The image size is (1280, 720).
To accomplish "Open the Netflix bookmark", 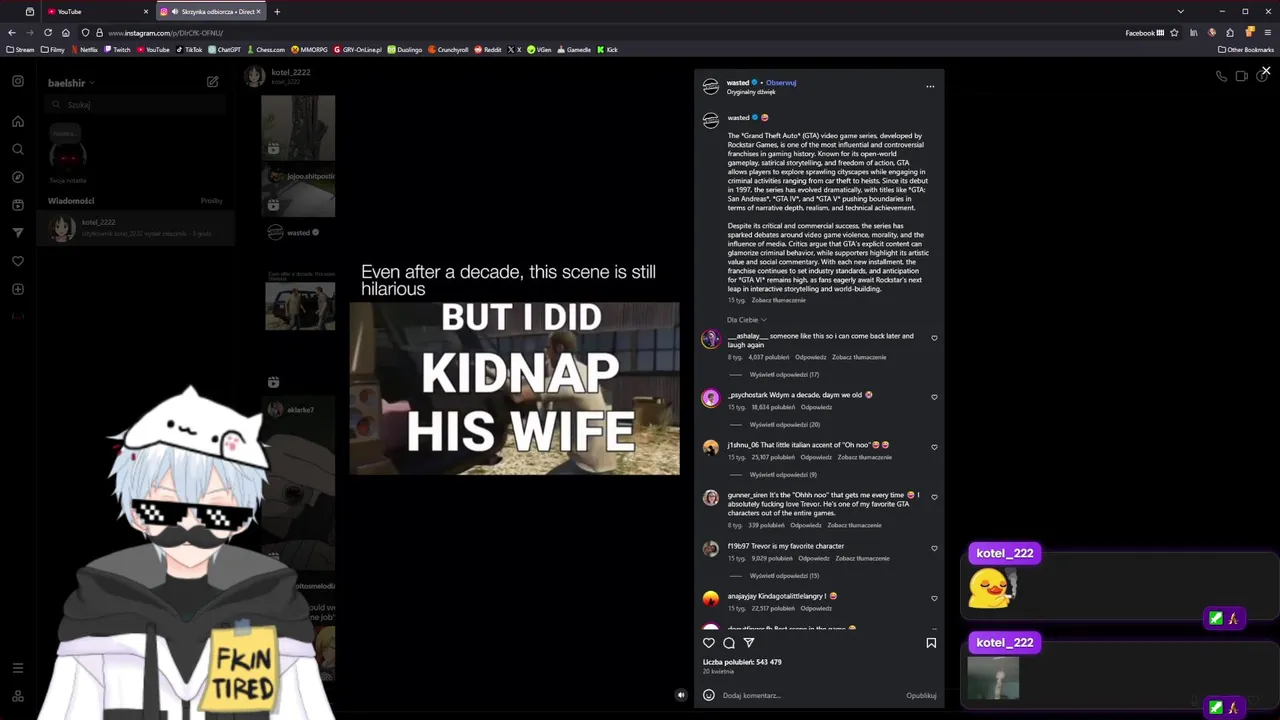I will [84, 49].
